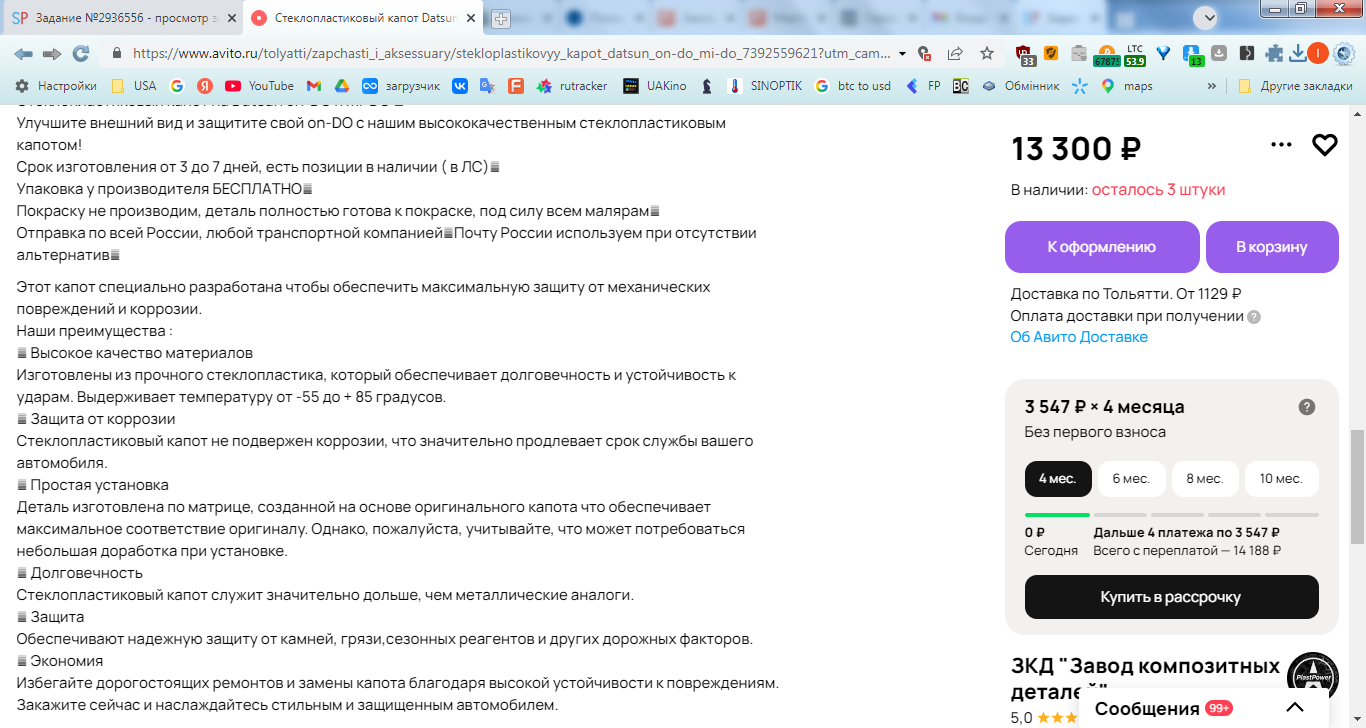
Task: Open uBlock Origin extension showing 33
Action: click(x=1025, y=54)
